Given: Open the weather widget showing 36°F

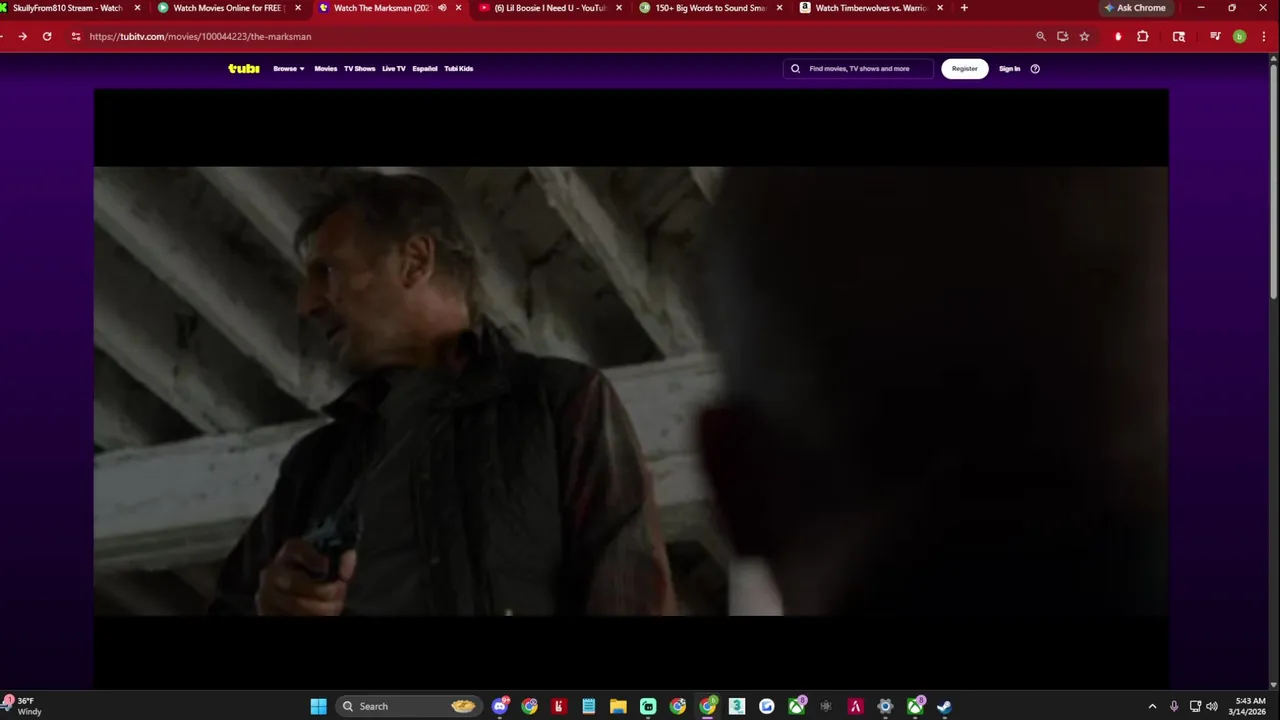Looking at the screenshot, I should (24, 706).
